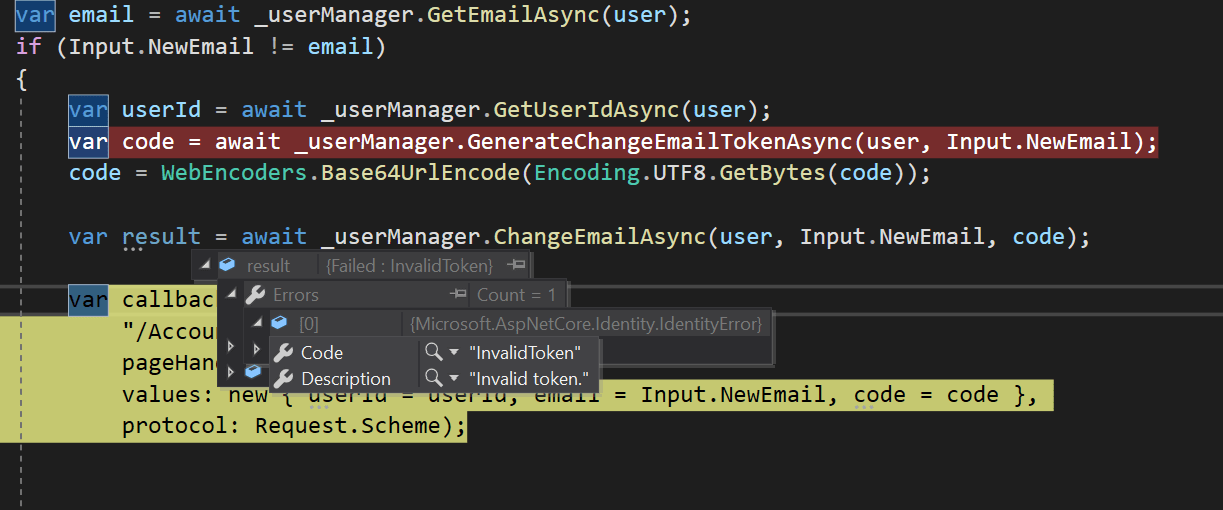Select the Code property wrench icon

click(x=284, y=352)
